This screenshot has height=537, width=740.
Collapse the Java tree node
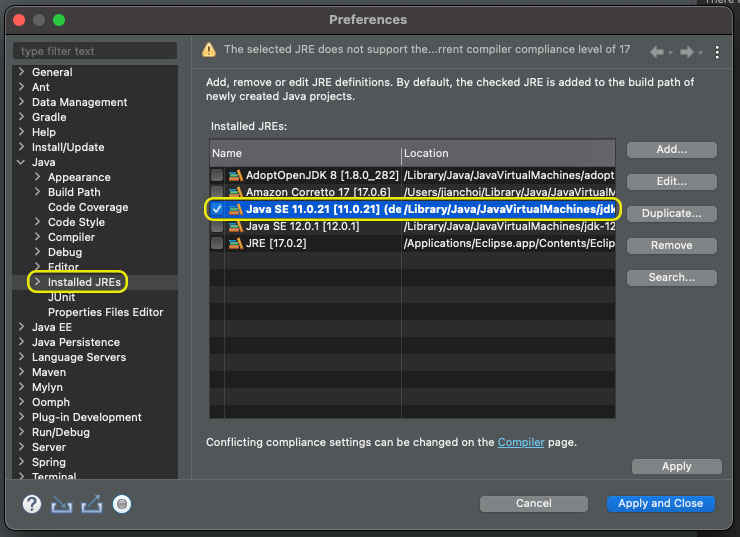(x=21, y=162)
